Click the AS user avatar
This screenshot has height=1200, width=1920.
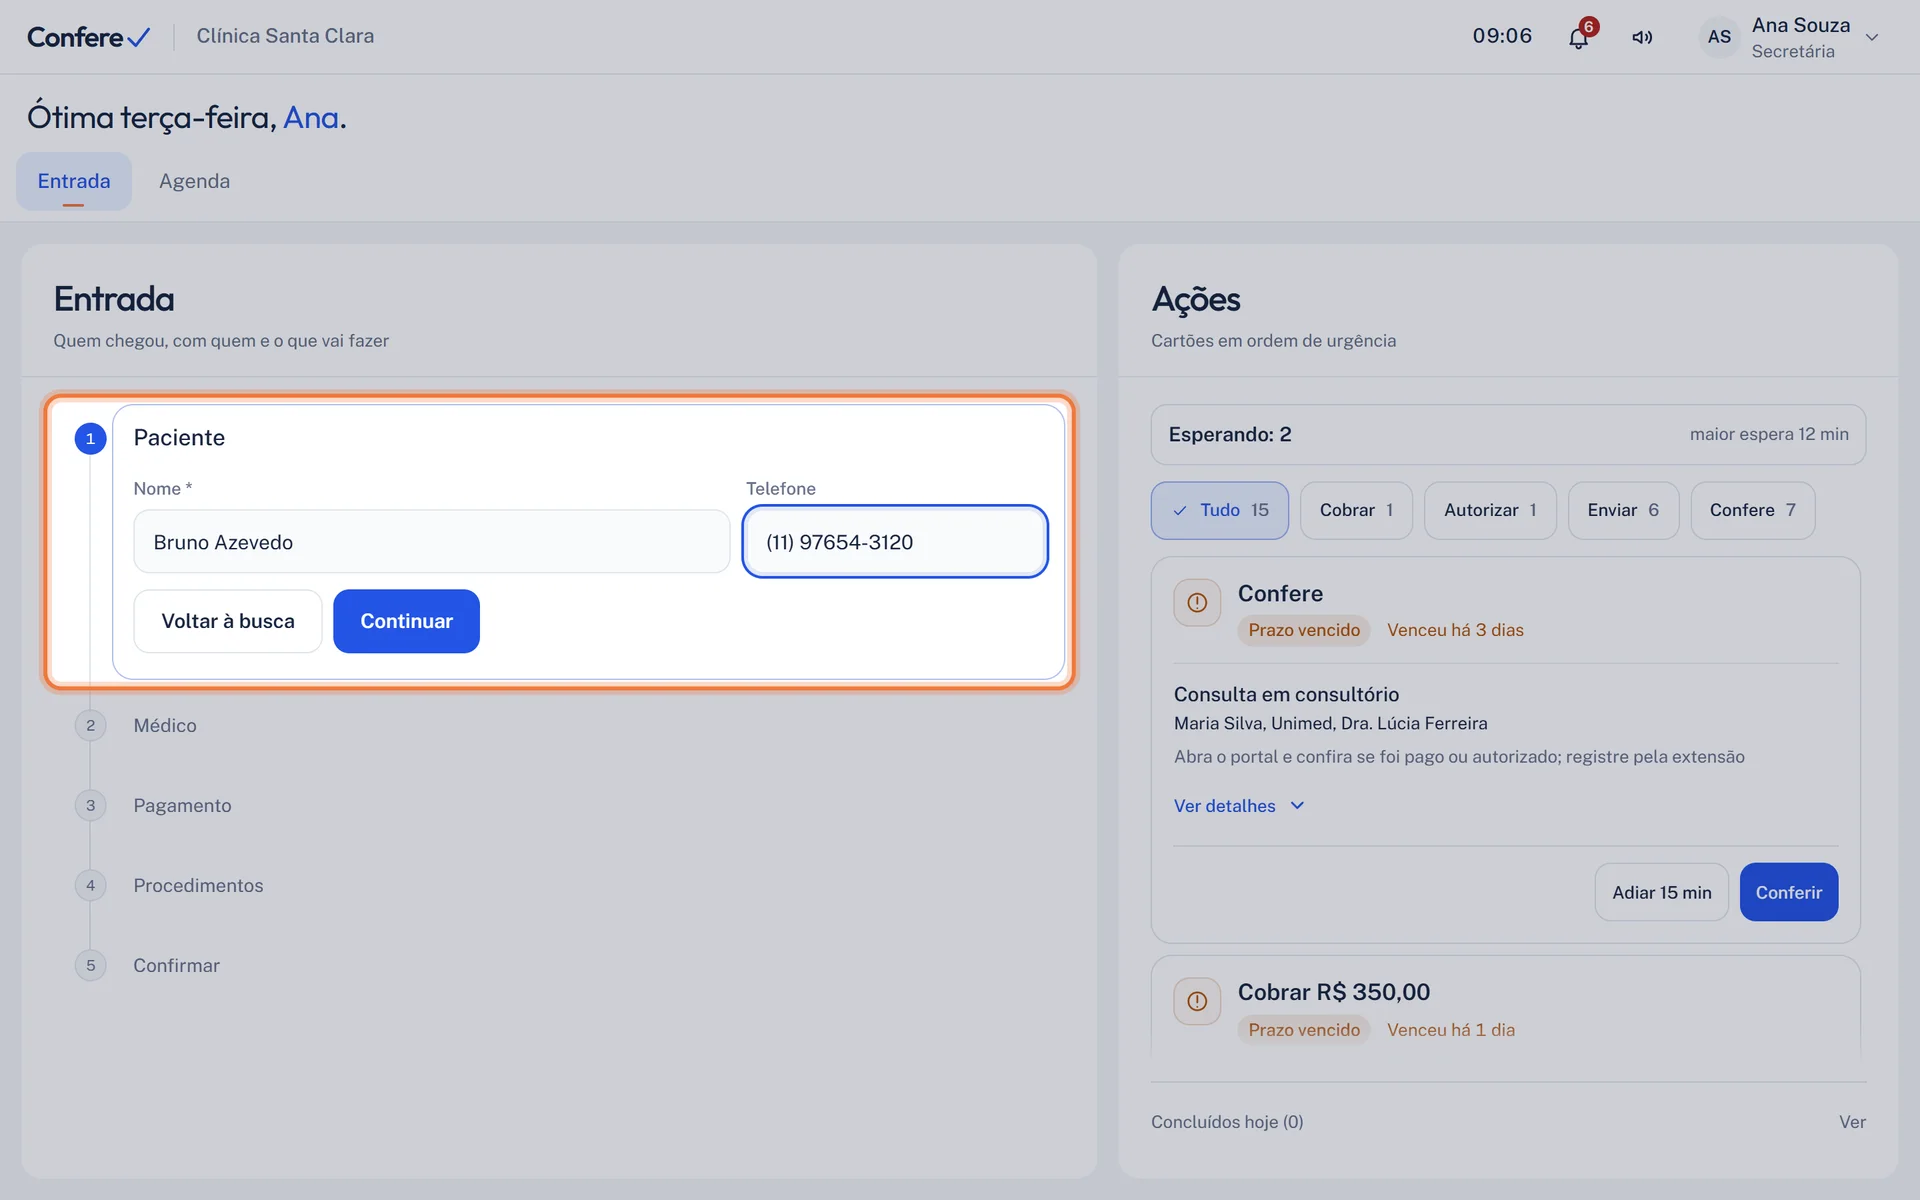point(1719,37)
